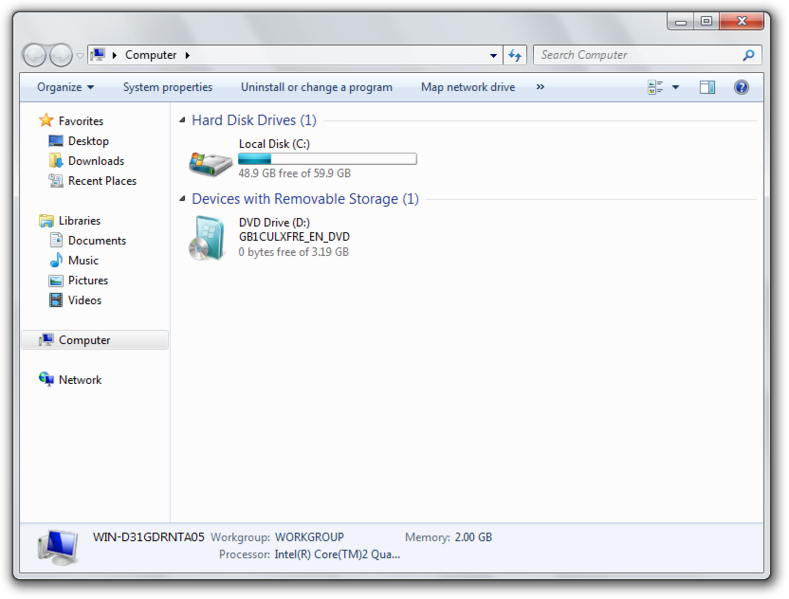The image size is (789, 599).
Task: Select Favorites in navigation pane
Action: 81,121
